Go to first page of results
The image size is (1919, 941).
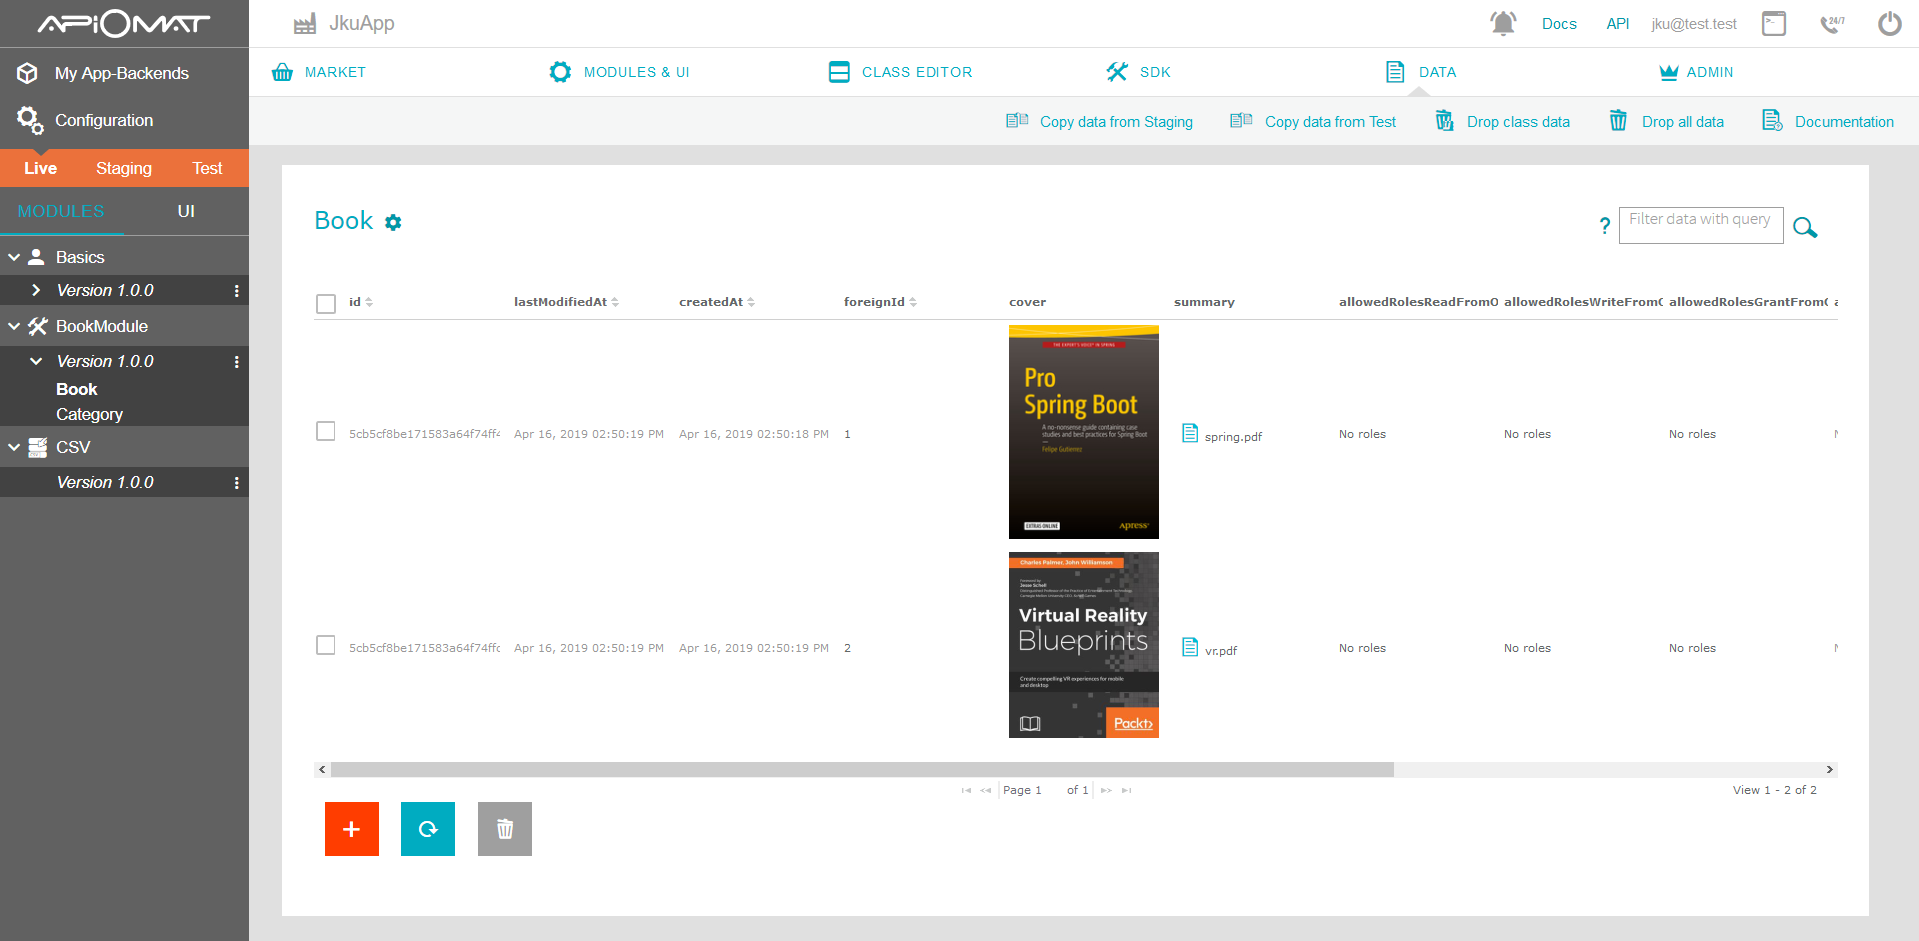click(x=966, y=790)
